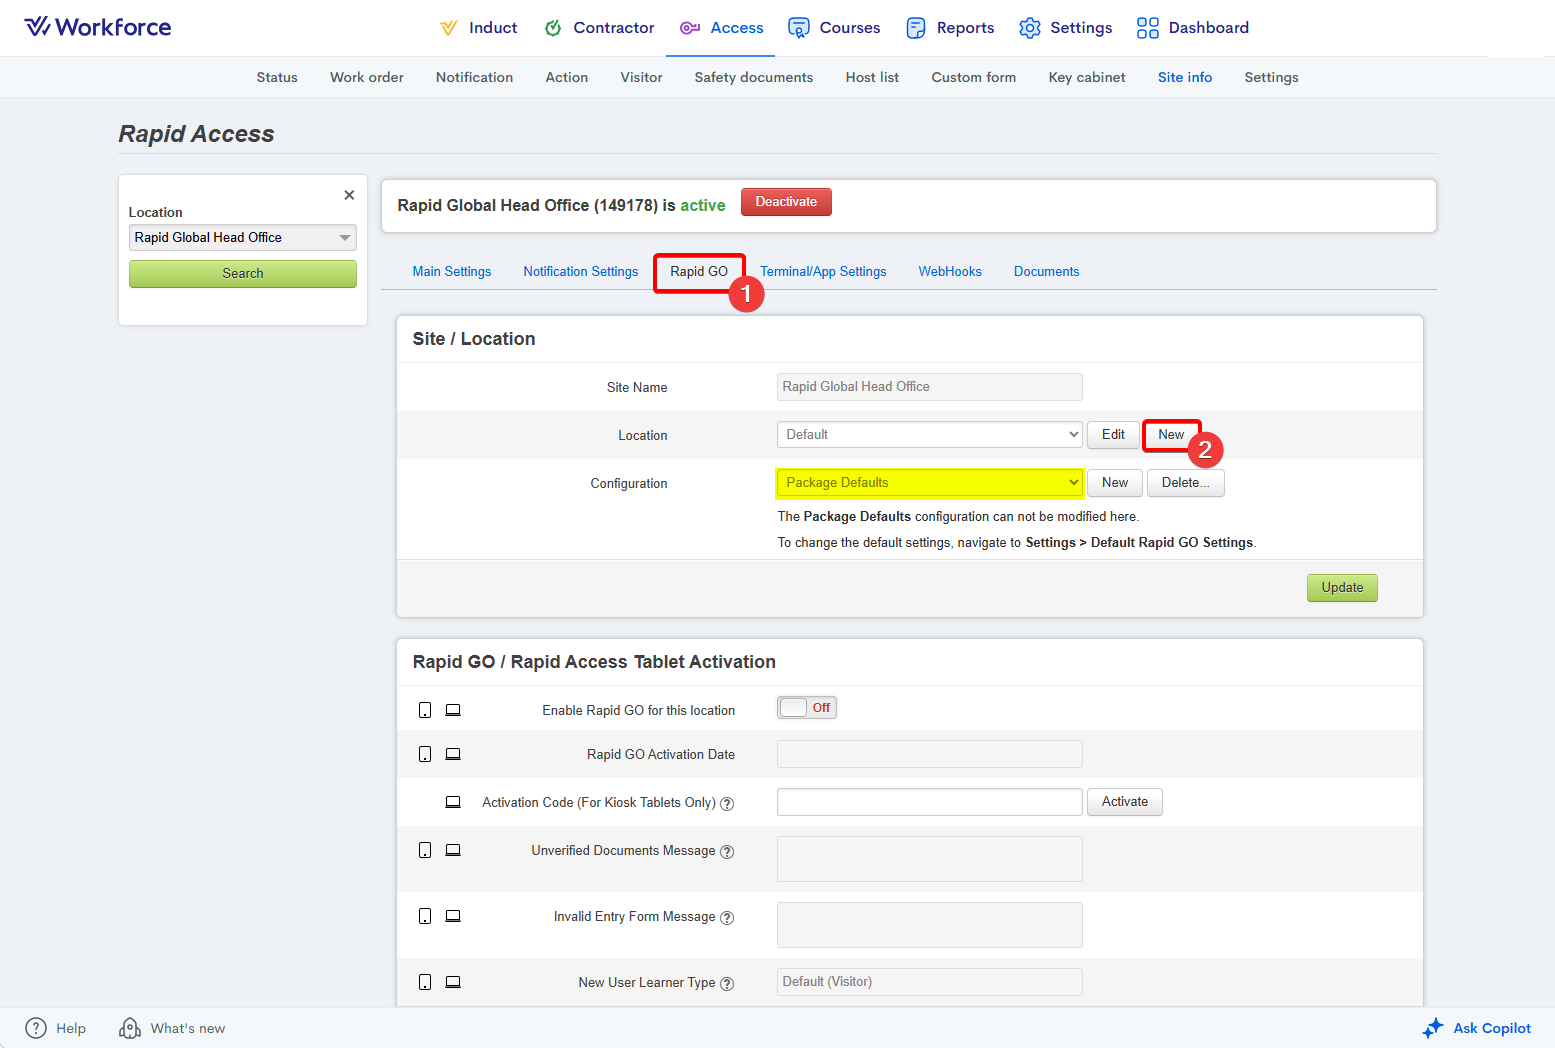
Task: Toggle Enable Rapid GO for this location
Action: coord(807,708)
